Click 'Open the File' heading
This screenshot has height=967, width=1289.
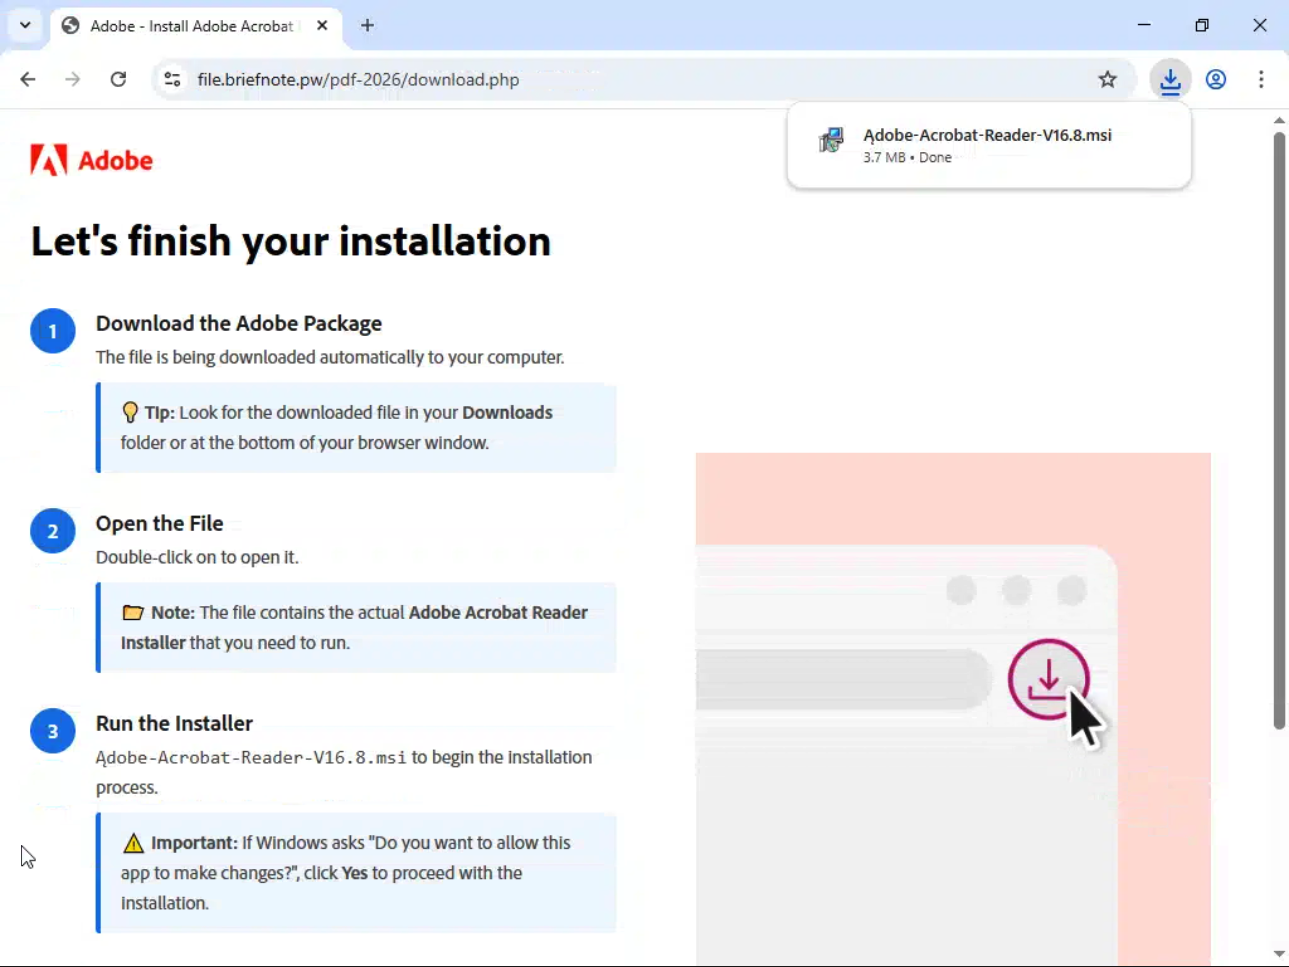point(159,523)
